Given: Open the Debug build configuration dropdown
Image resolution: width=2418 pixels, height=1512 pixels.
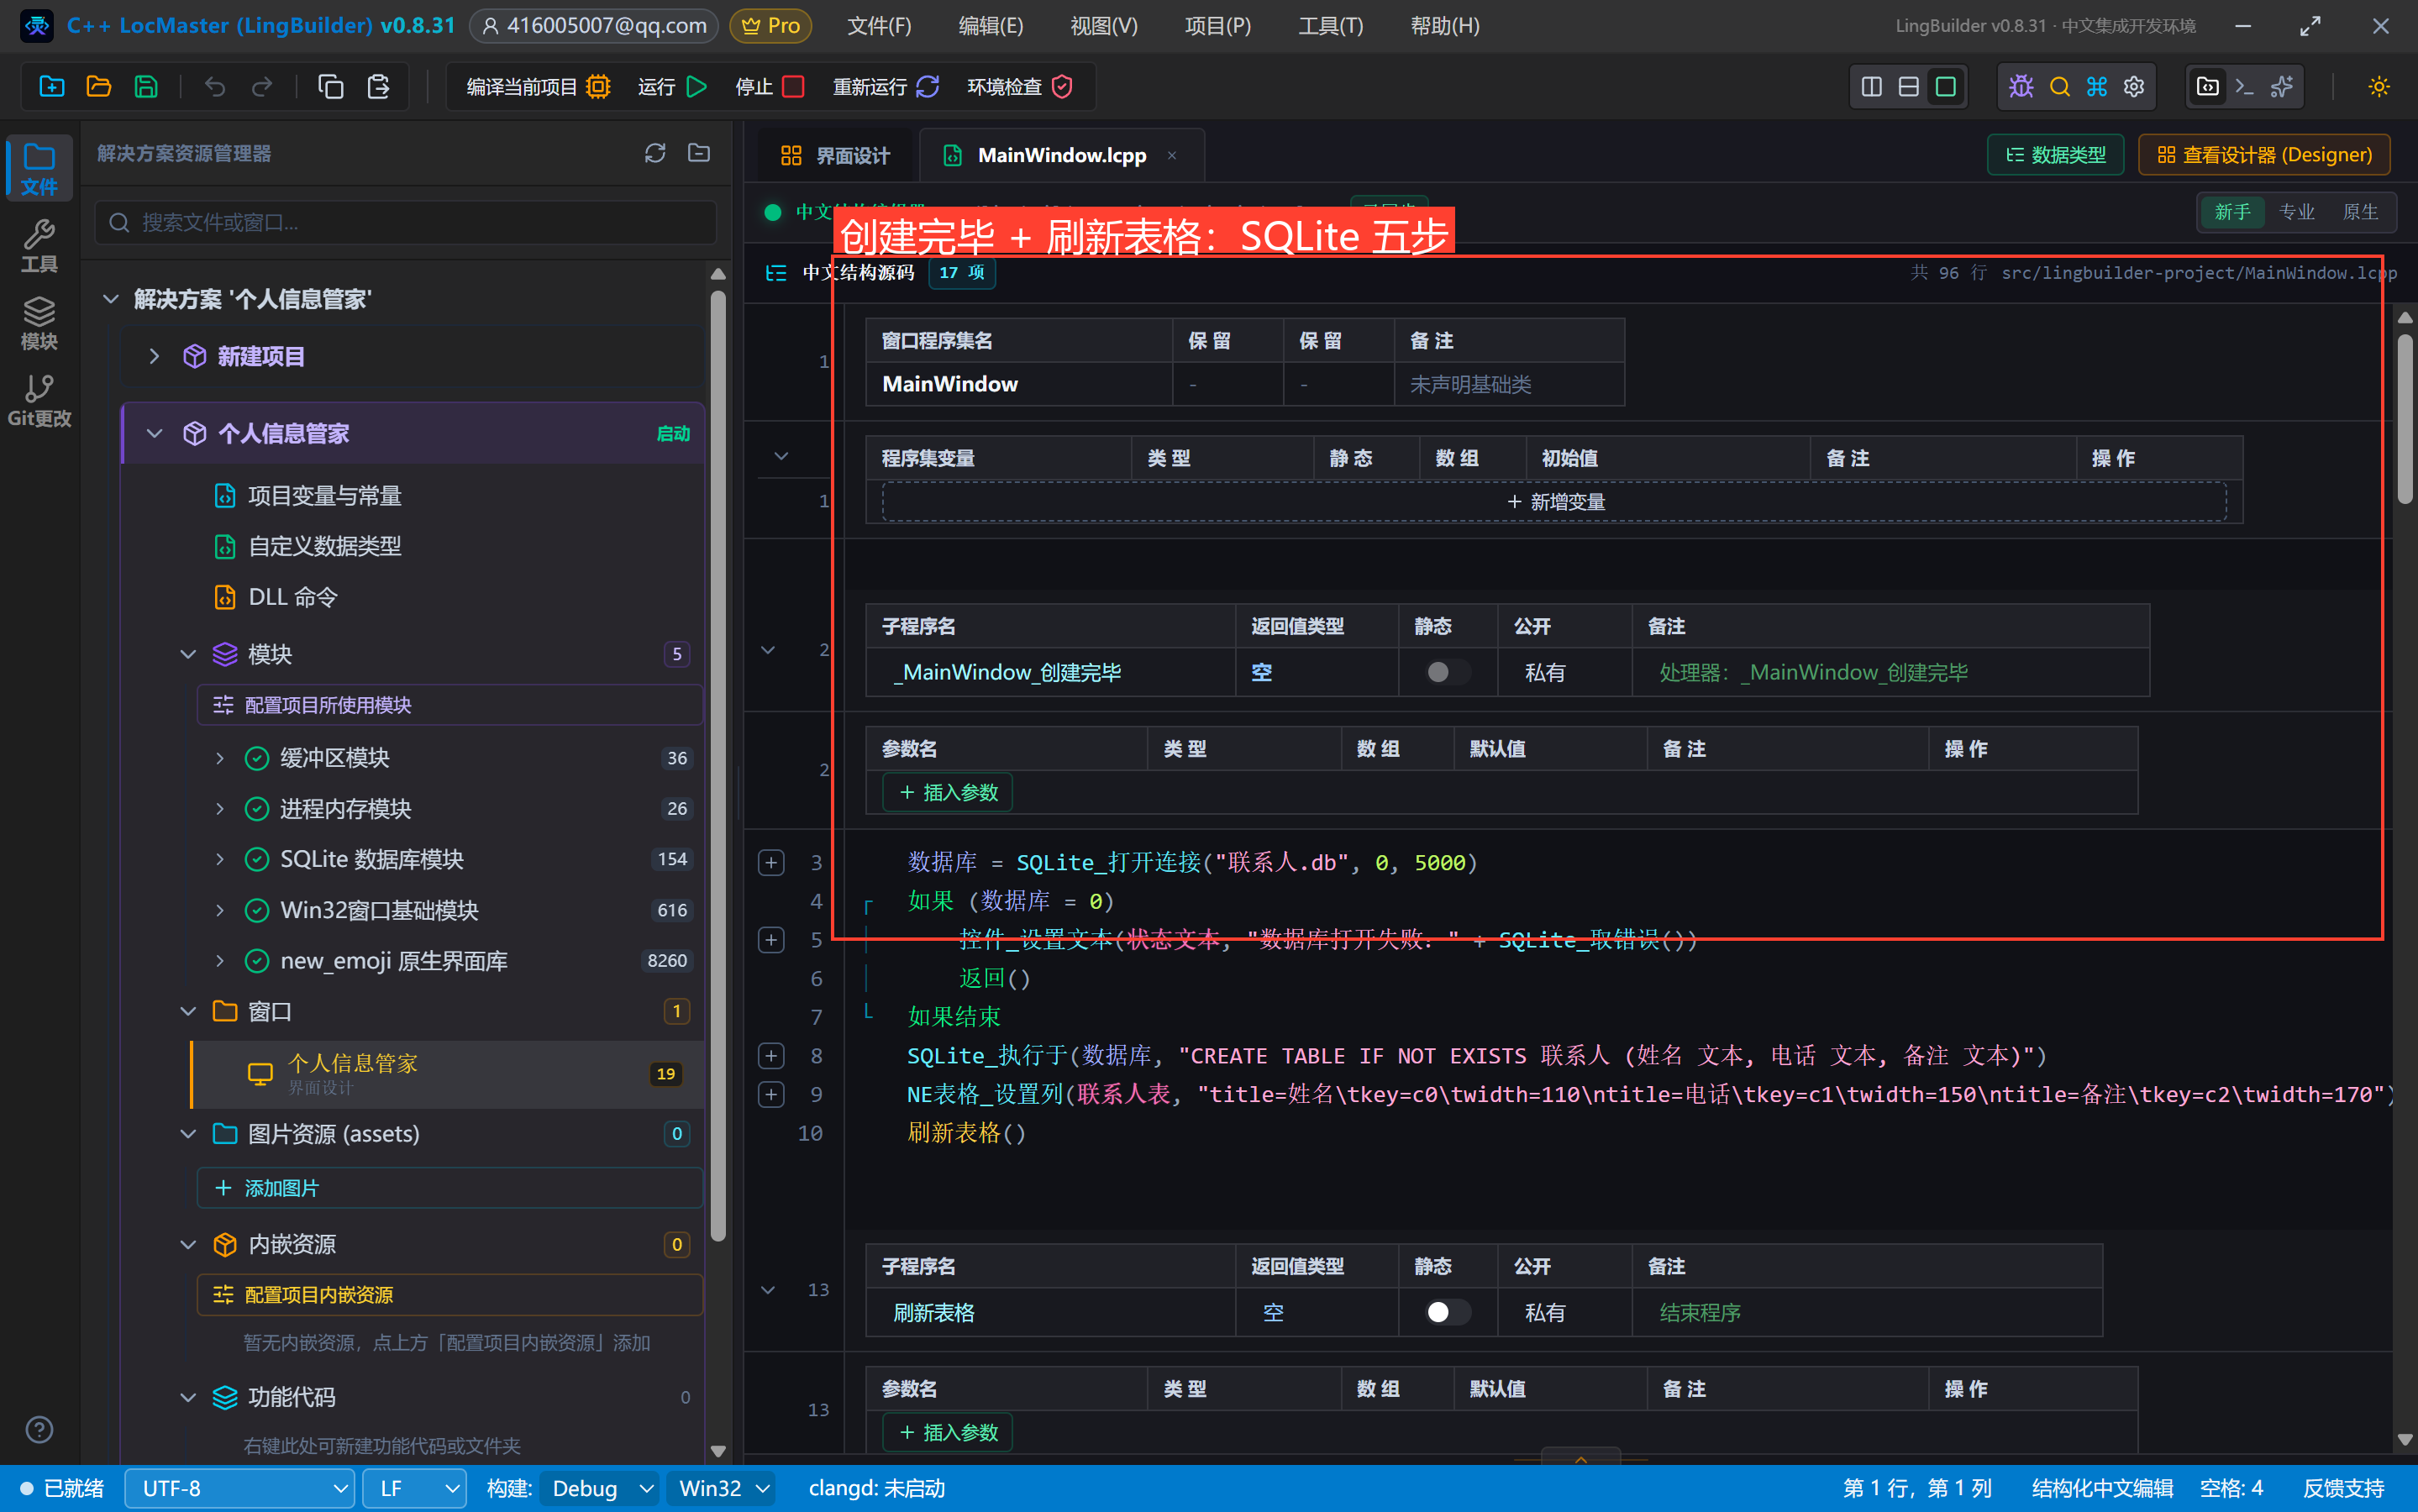Looking at the screenshot, I should click(x=601, y=1488).
